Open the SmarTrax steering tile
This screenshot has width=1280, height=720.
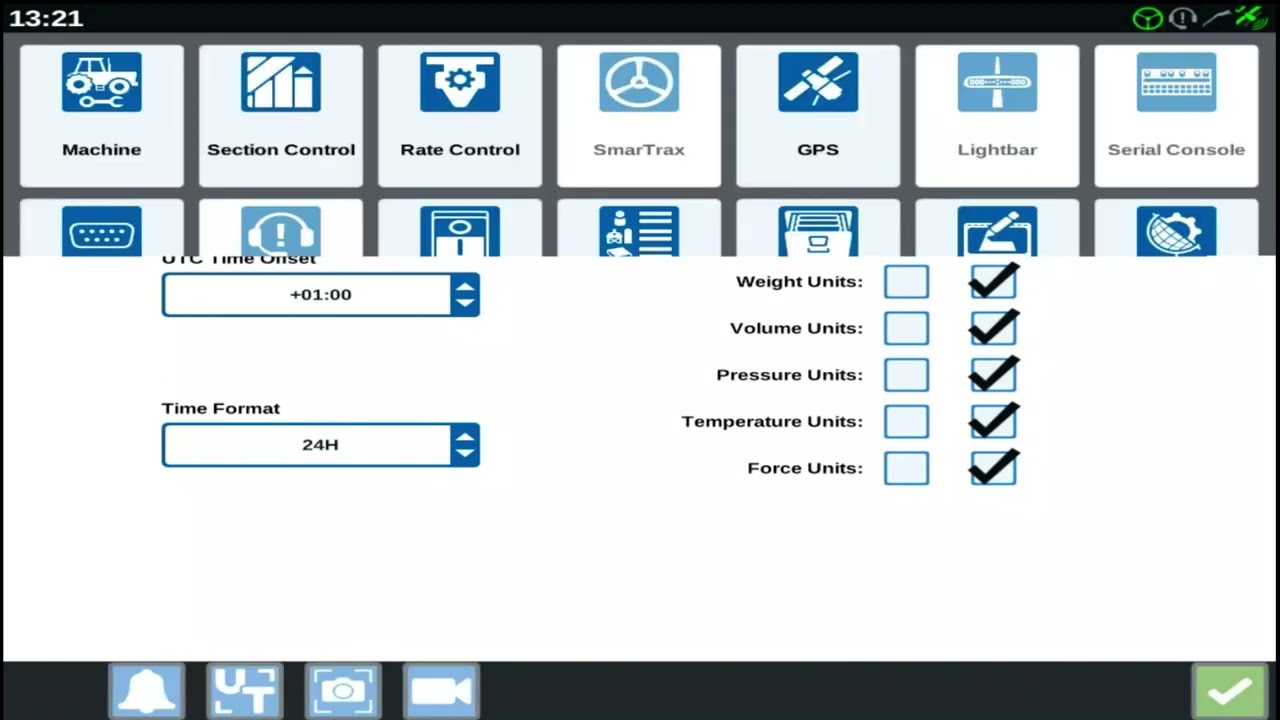click(x=639, y=116)
